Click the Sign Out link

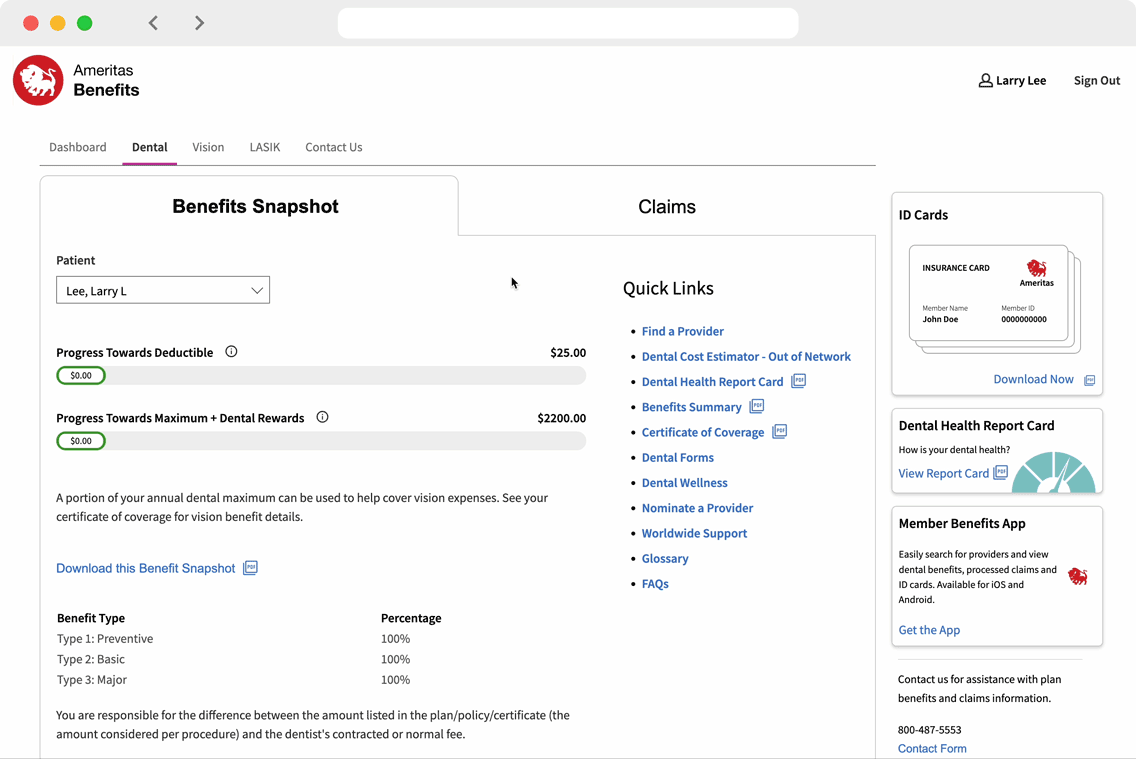click(1096, 81)
